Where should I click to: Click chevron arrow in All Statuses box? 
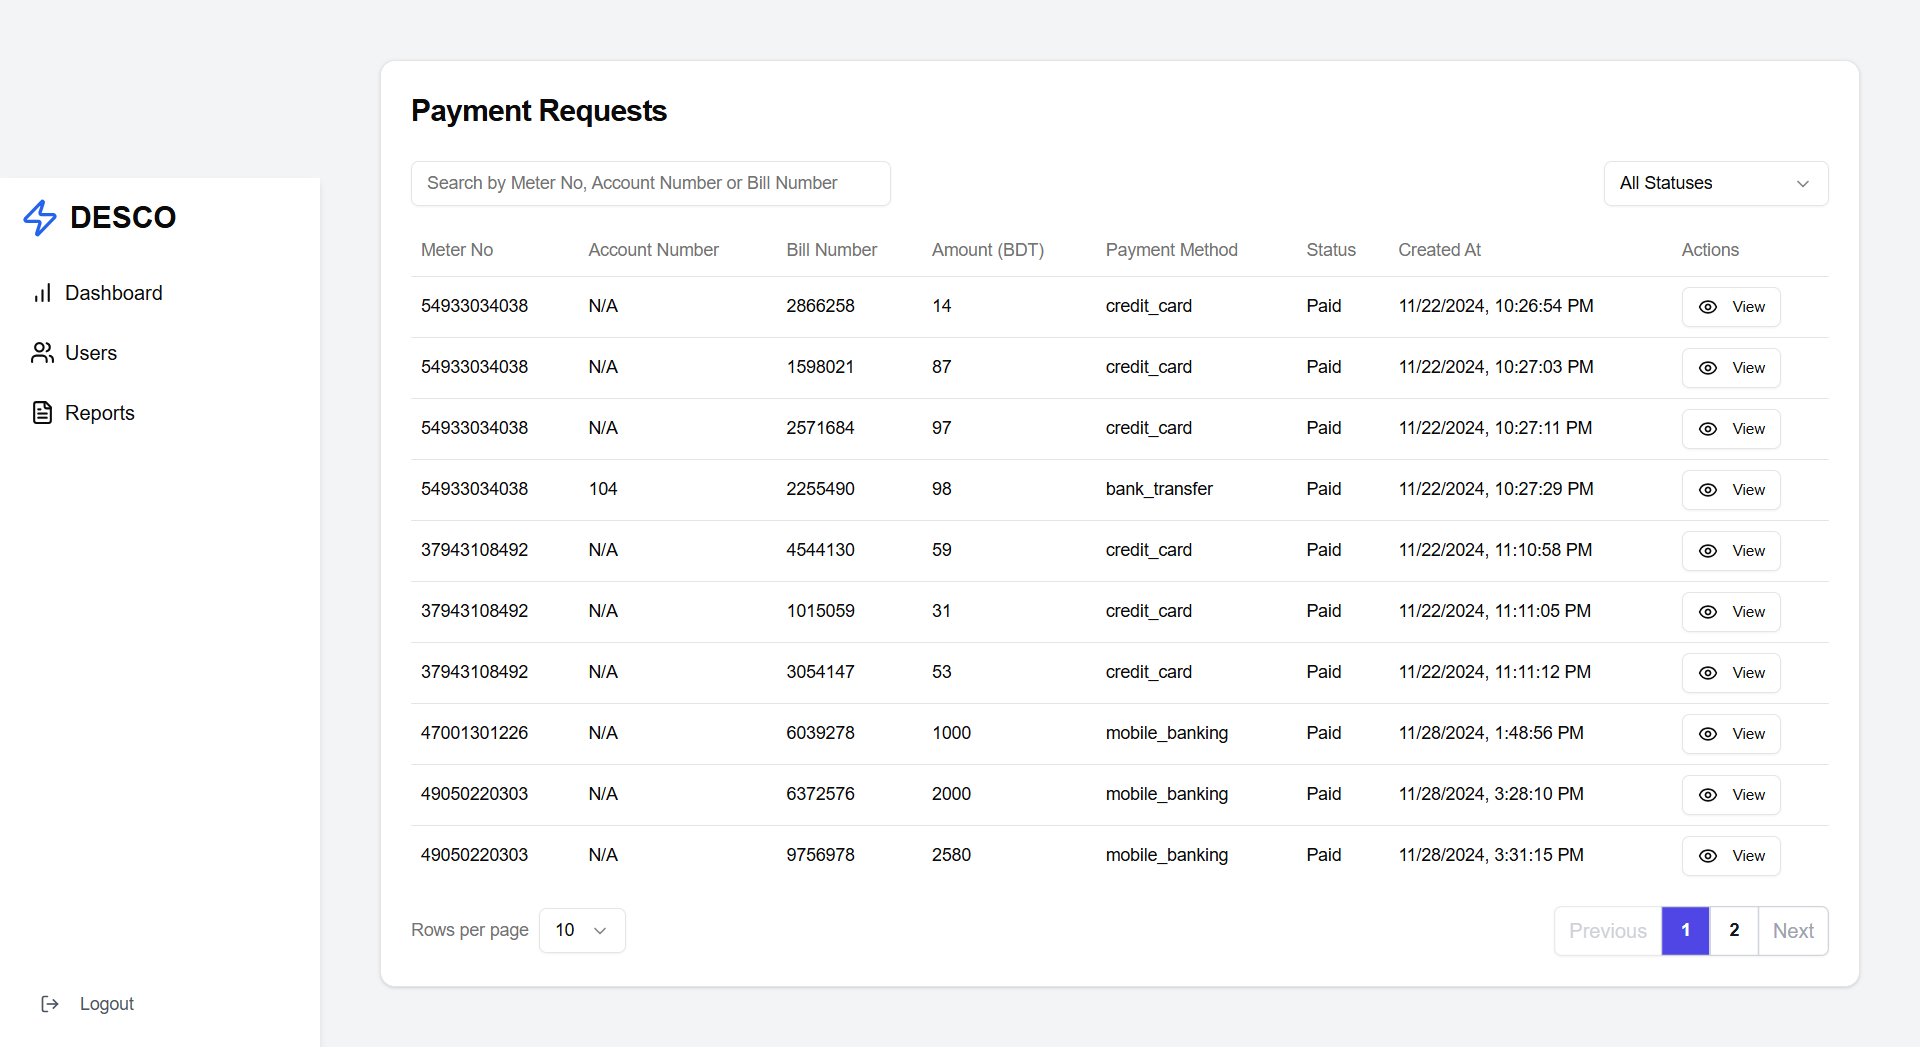point(1803,184)
